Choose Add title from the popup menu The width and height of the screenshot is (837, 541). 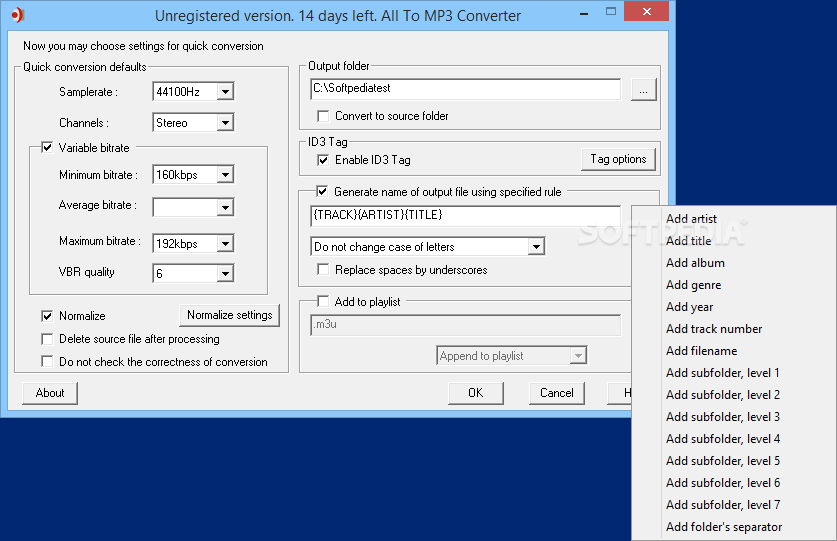click(733, 241)
